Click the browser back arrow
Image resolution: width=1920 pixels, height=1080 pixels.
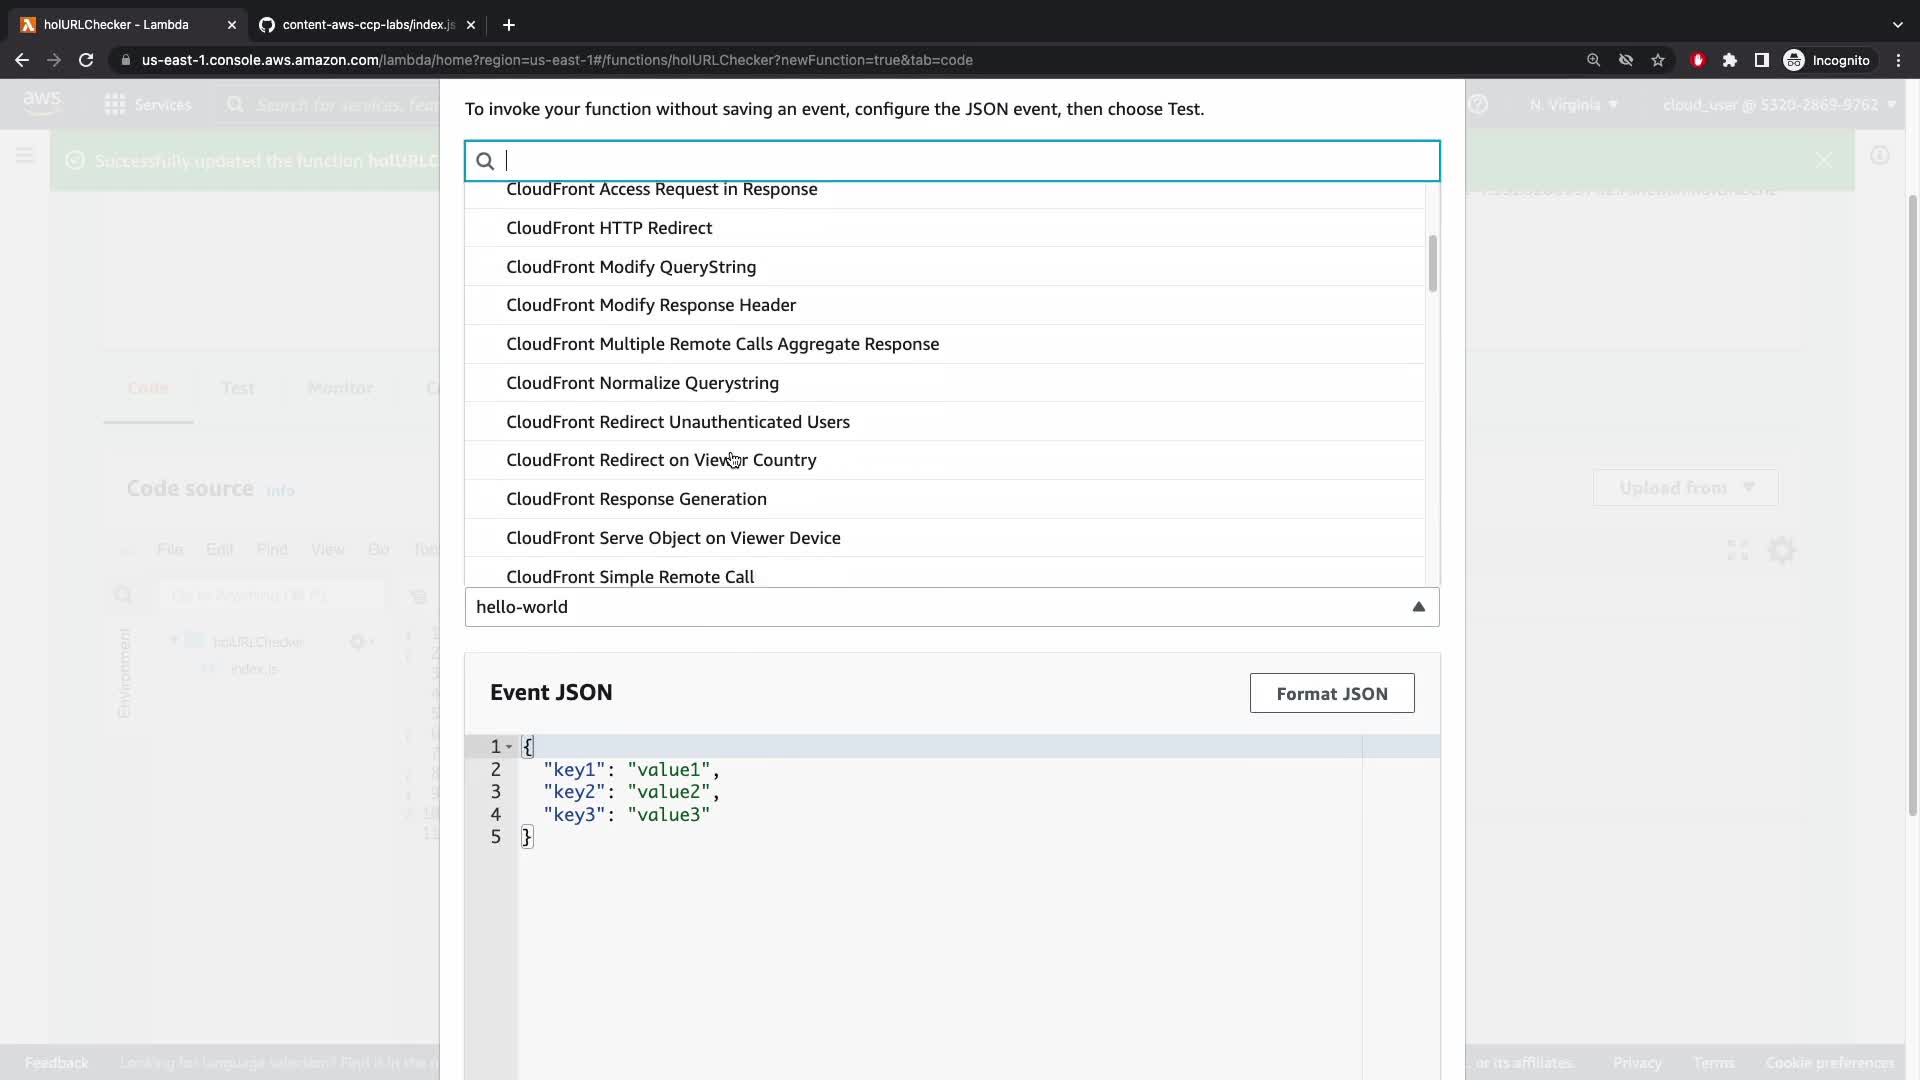(22, 60)
